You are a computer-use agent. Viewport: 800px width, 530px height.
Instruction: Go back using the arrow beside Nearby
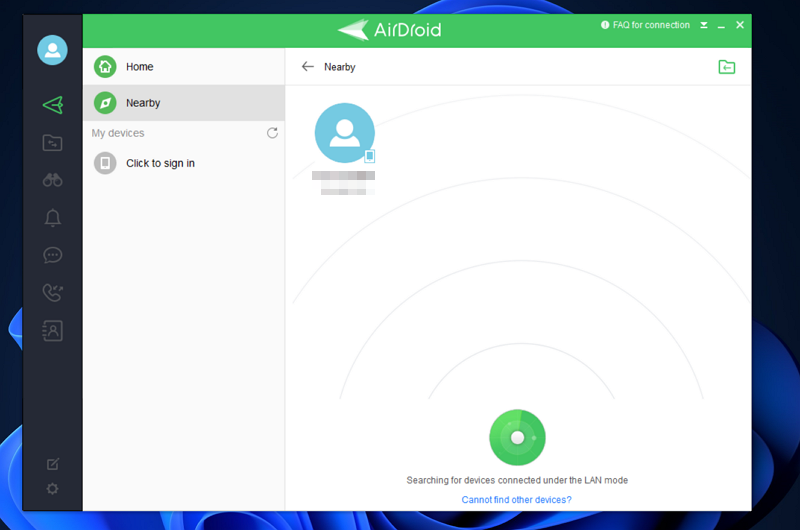pyautogui.click(x=307, y=67)
